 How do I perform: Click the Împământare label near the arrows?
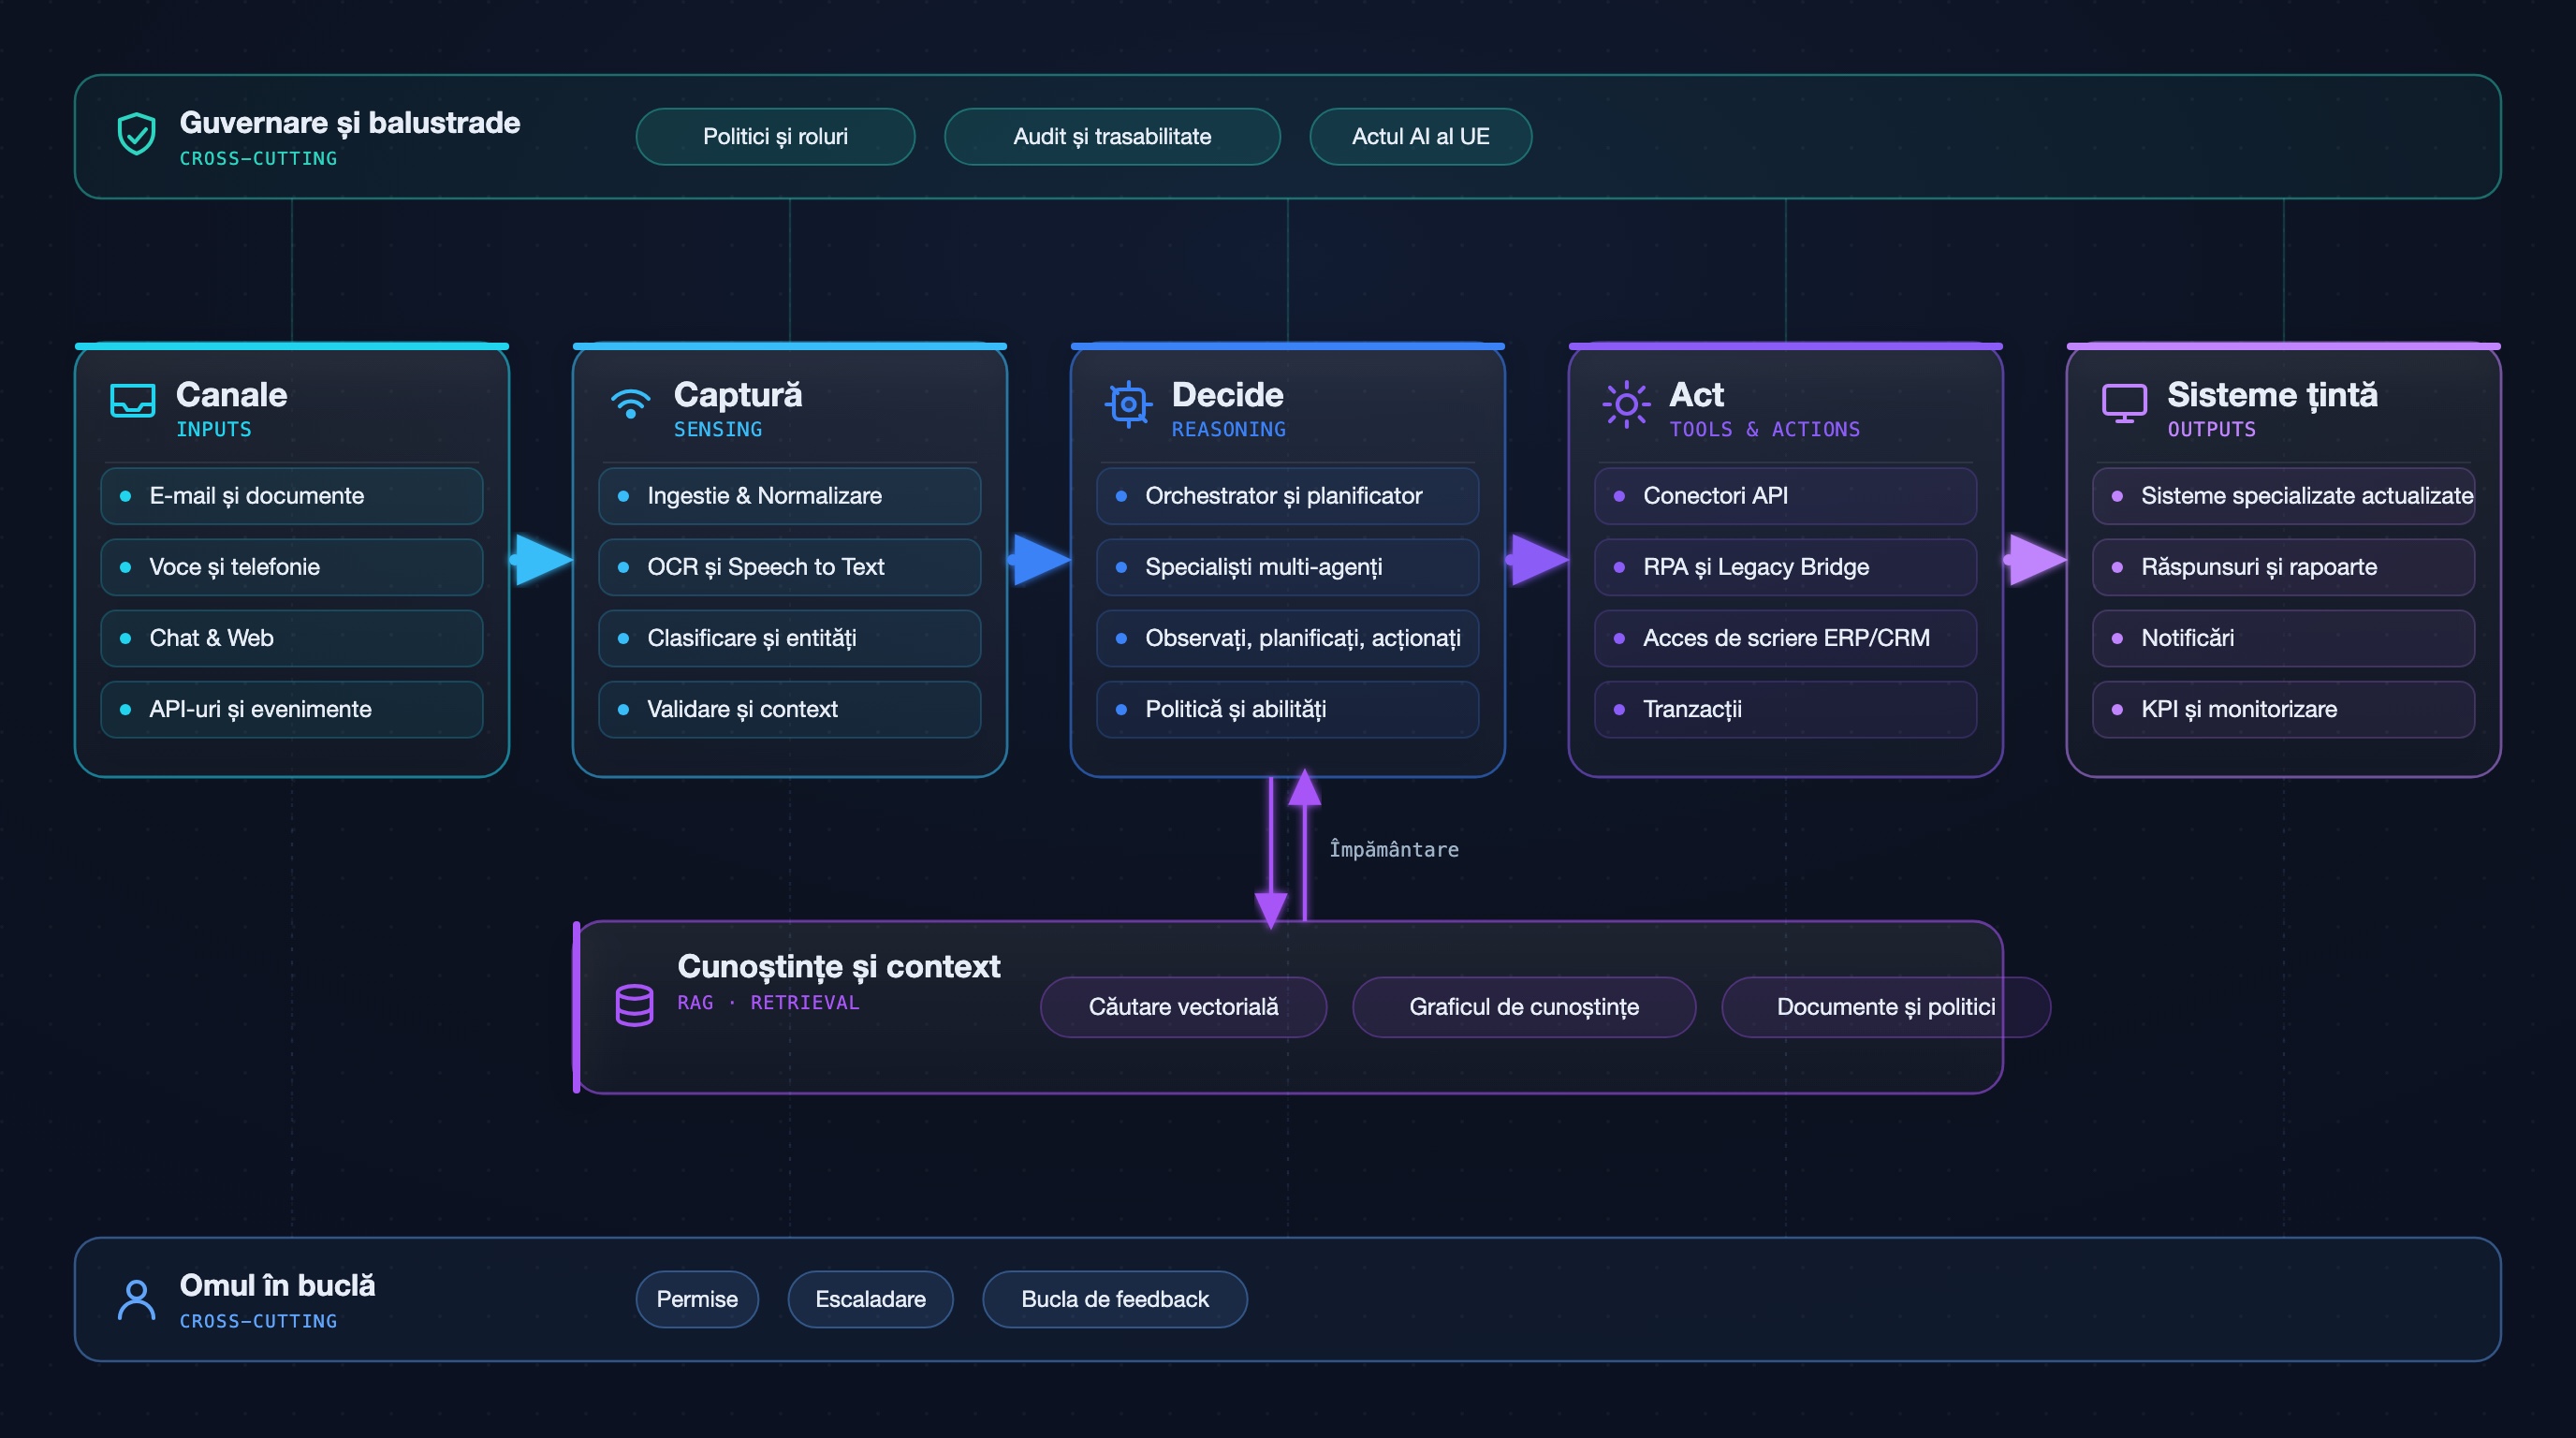pyautogui.click(x=1393, y=850)
